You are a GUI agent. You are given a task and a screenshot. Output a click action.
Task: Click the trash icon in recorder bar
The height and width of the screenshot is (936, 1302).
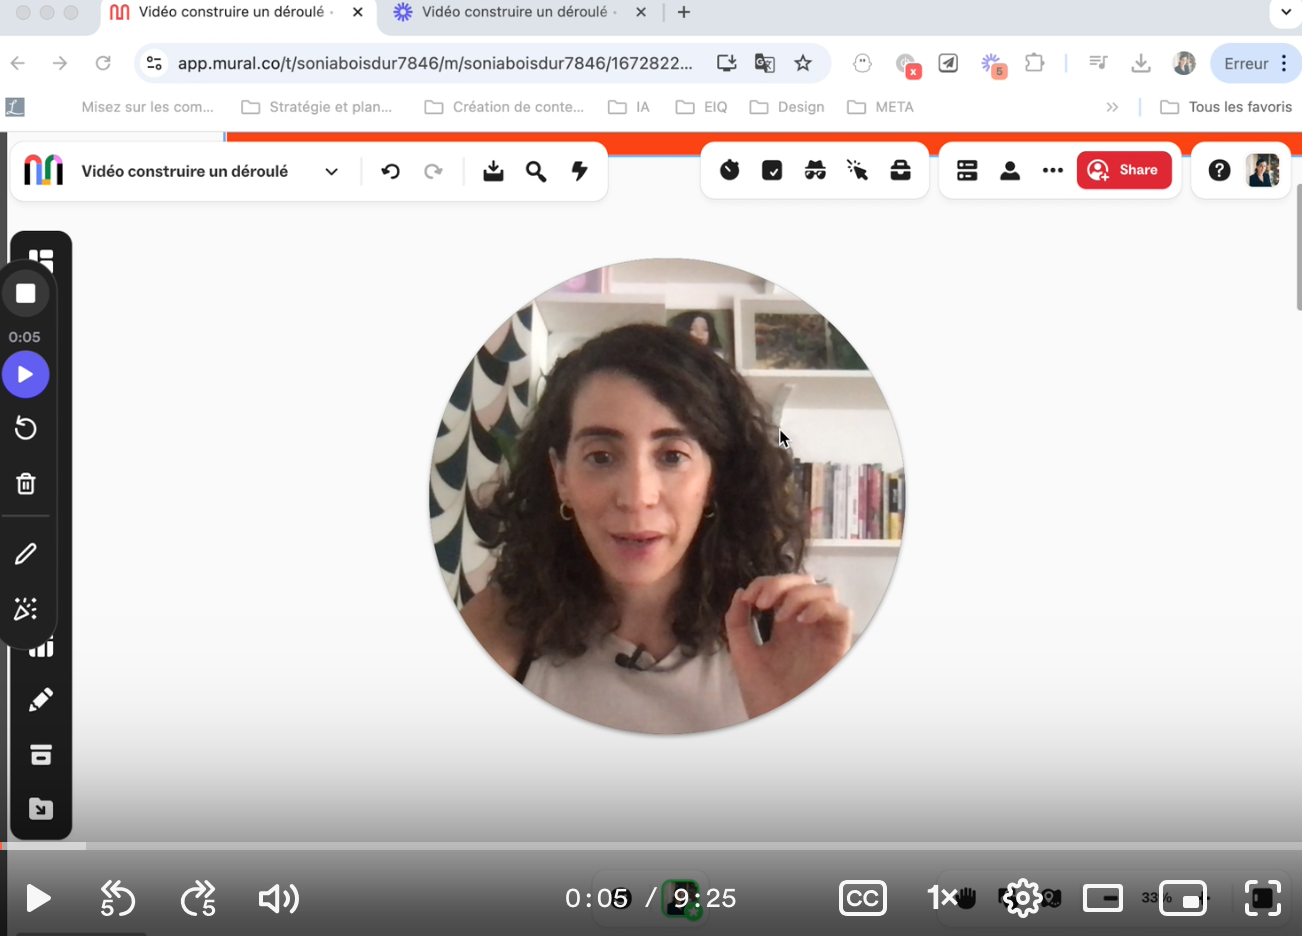click(26, 484)
